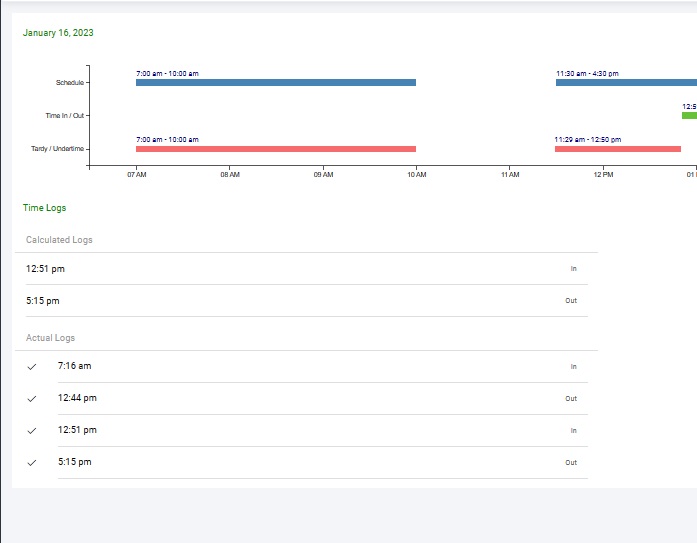Select the 12:51 pm entry under Calculated Logs
The image size is (697, 543).
(45, 269)
